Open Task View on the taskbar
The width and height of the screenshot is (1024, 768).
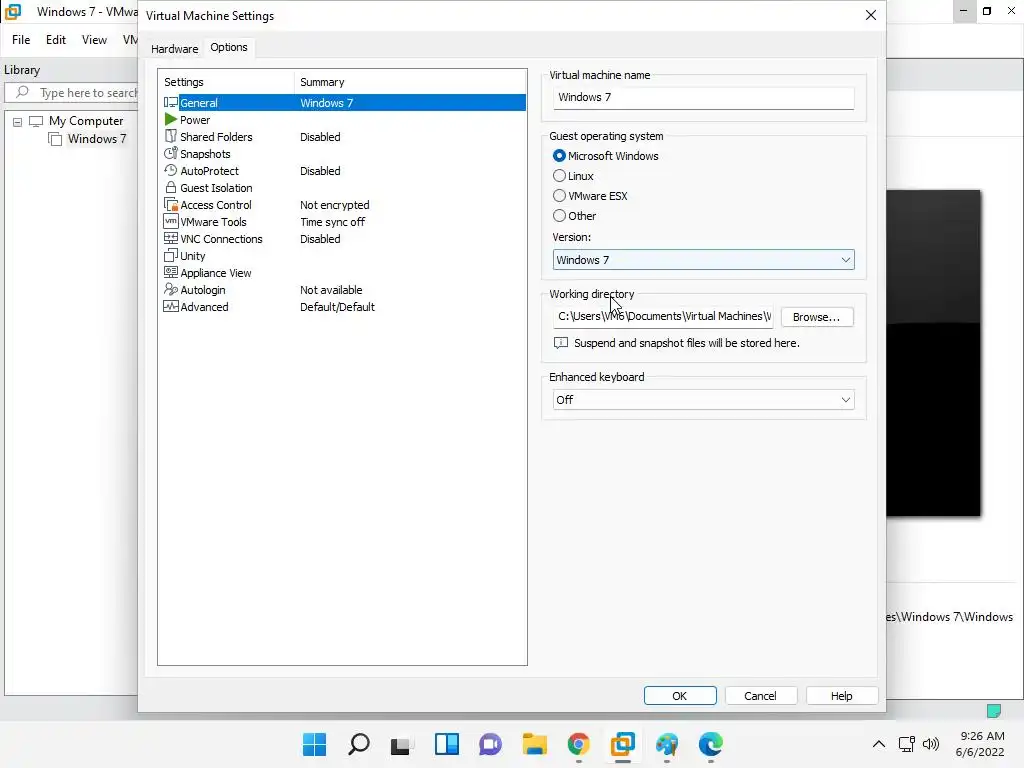point(402,744)
